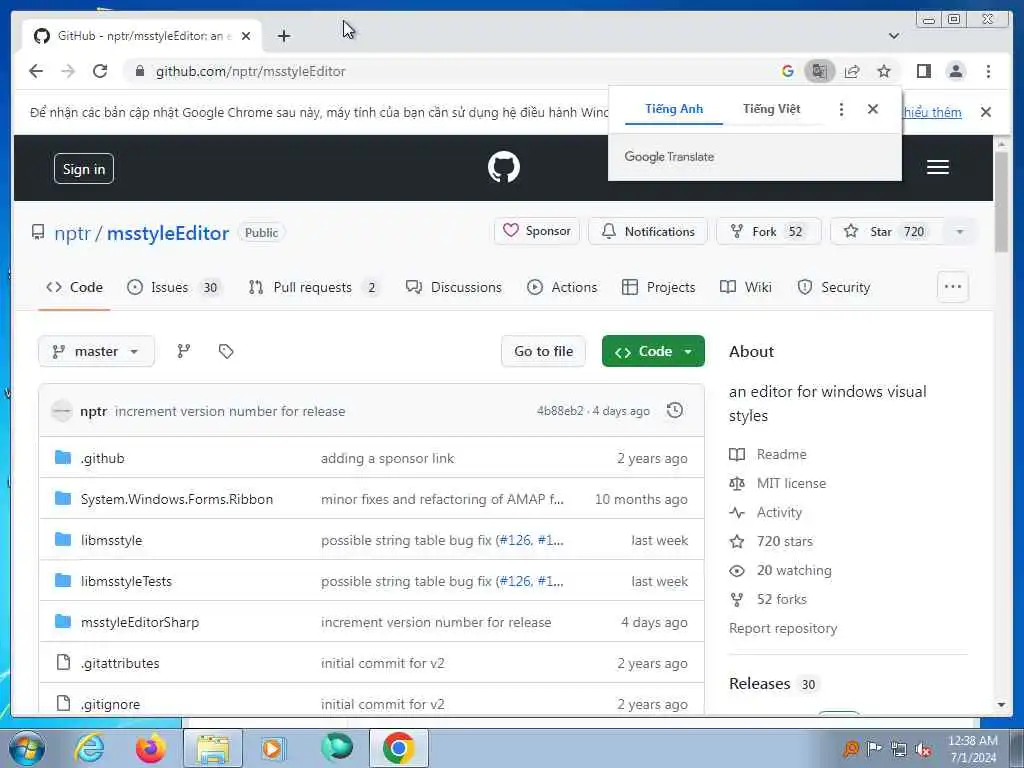The width and height of the screenshot is (1024, 768).
Task: Click the forward navigation arrow
Action: pyautogui.click(x=68, y=71)
